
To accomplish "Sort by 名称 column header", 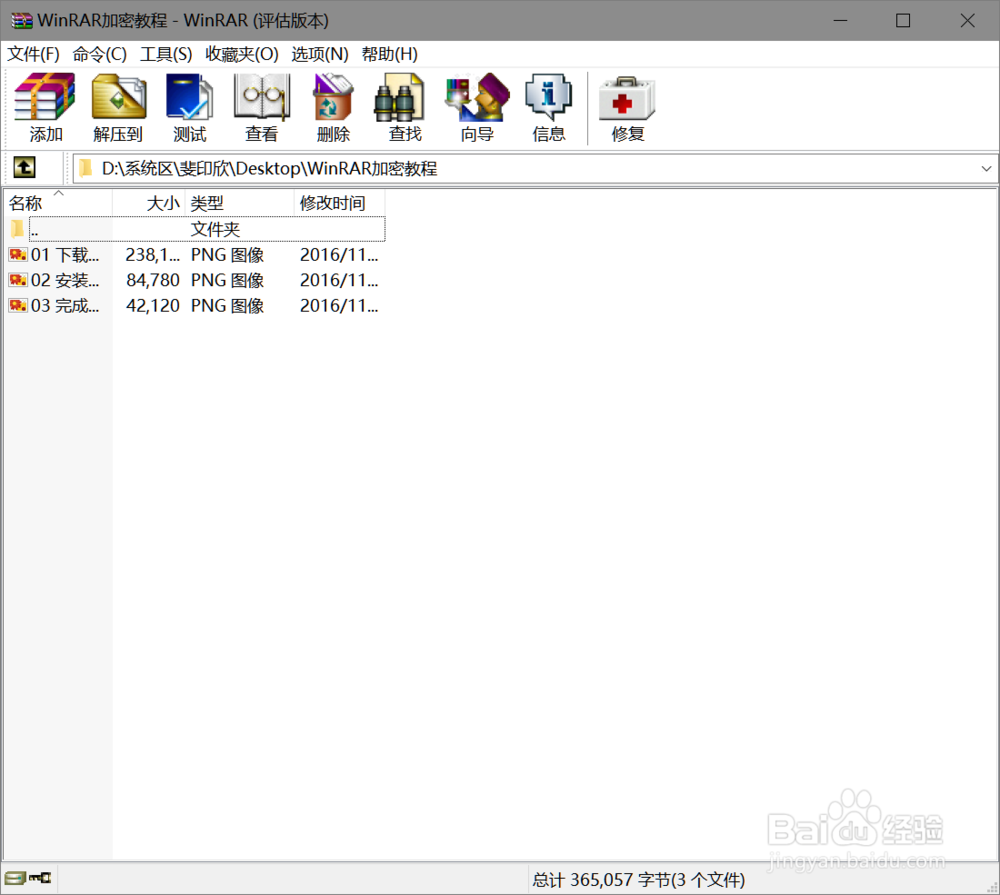I will coord(58,203).
